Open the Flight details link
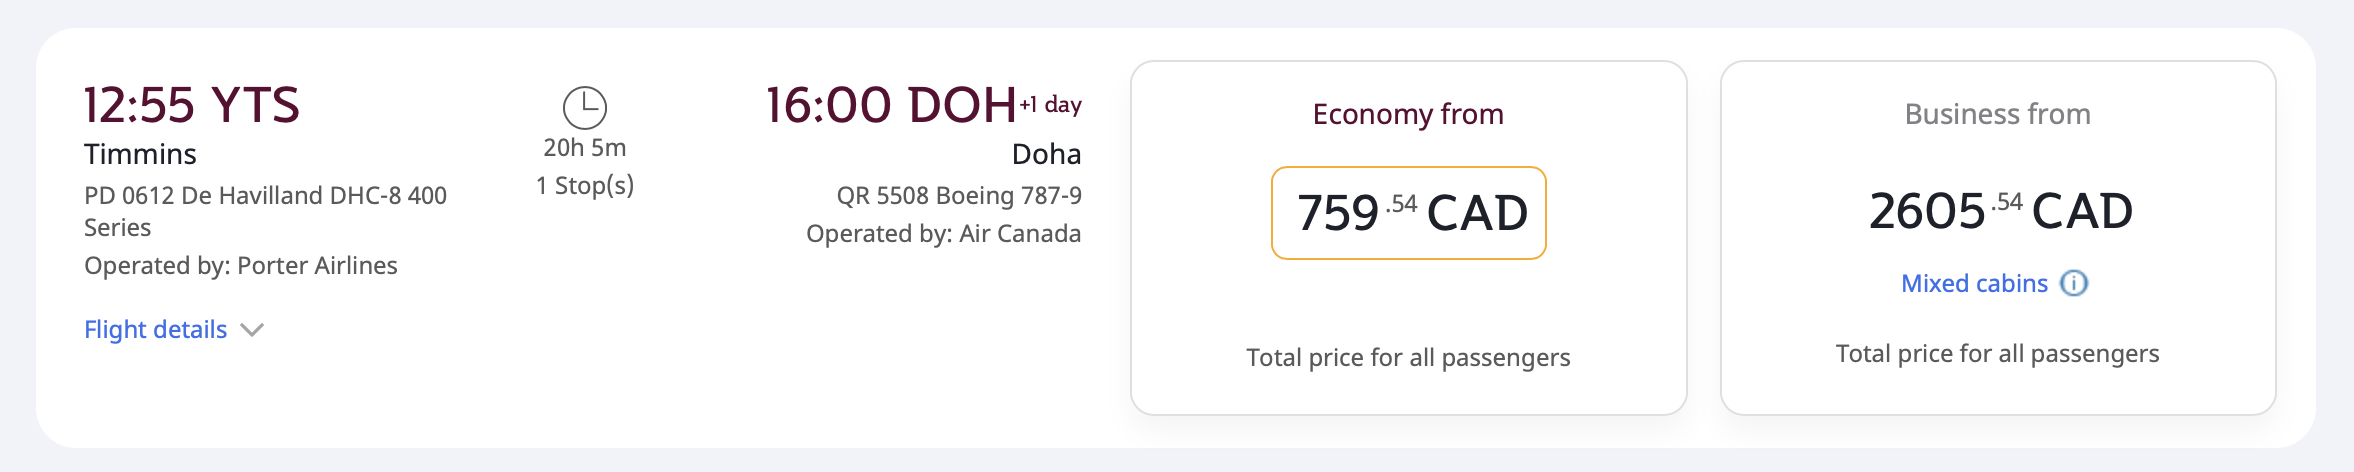 (x=156, y=330)
